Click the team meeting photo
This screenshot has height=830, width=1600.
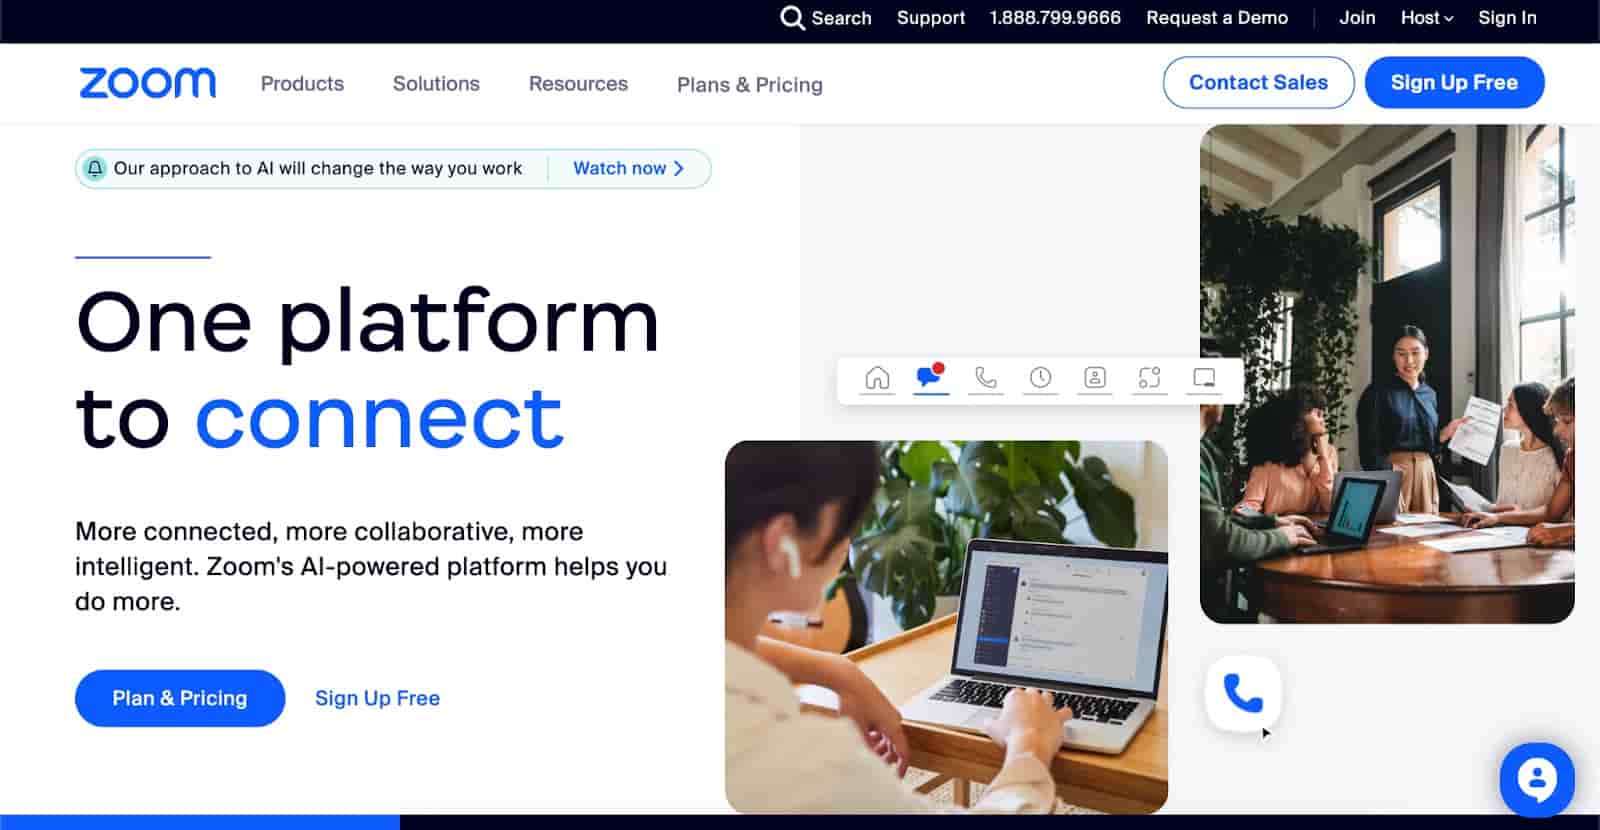point(1387,374)
